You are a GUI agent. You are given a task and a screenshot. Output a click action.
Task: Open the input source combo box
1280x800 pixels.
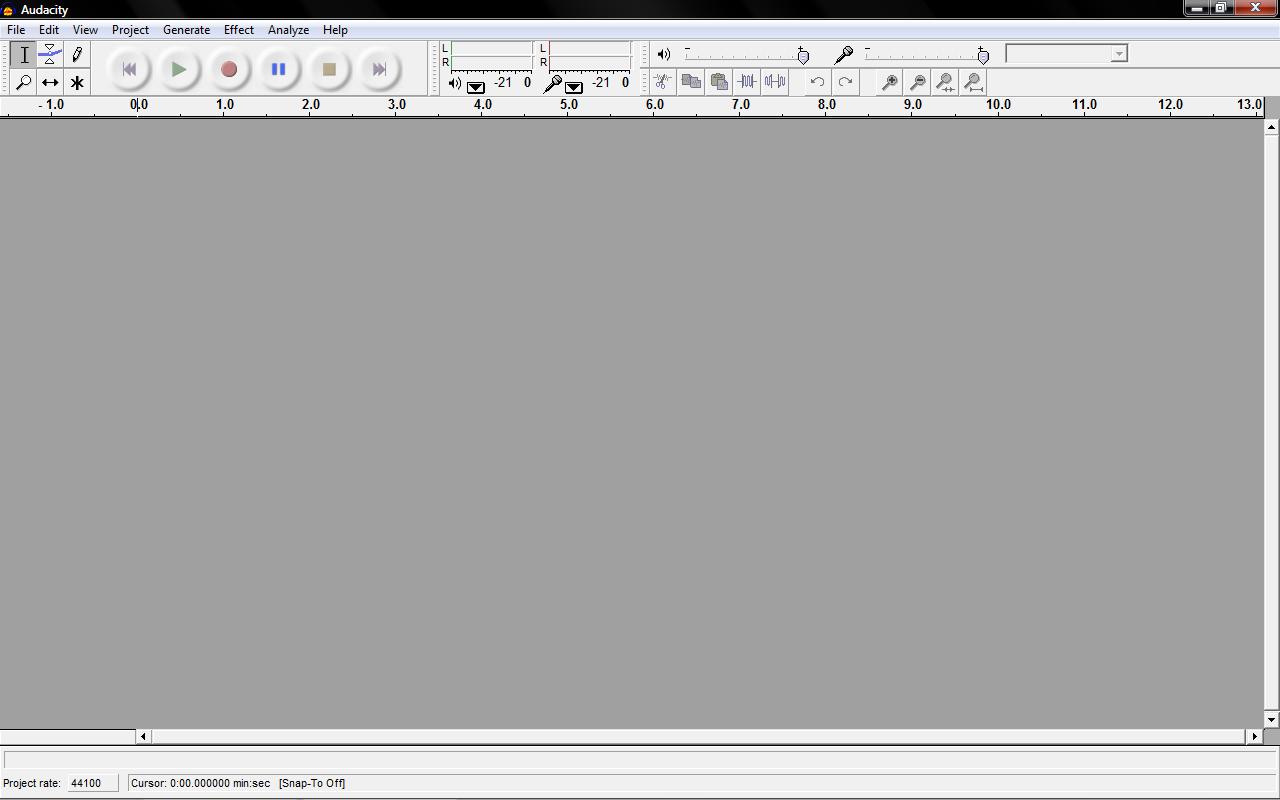pyautogui.click(x=1066, y=54)
